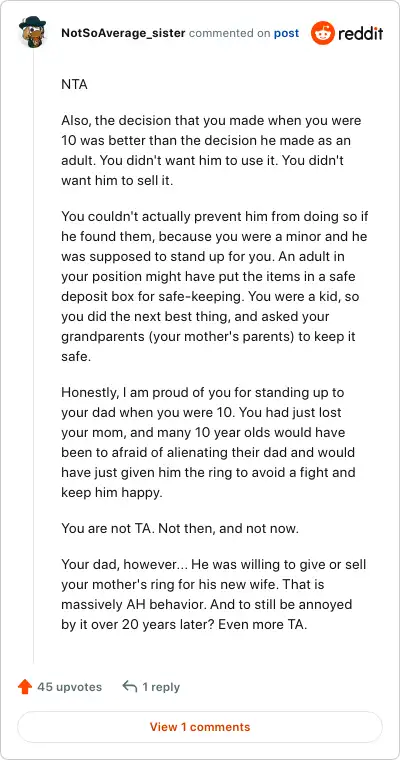Open the reddit wordmark next to the logo
This screenshot has height=760, width=400.
361,33
